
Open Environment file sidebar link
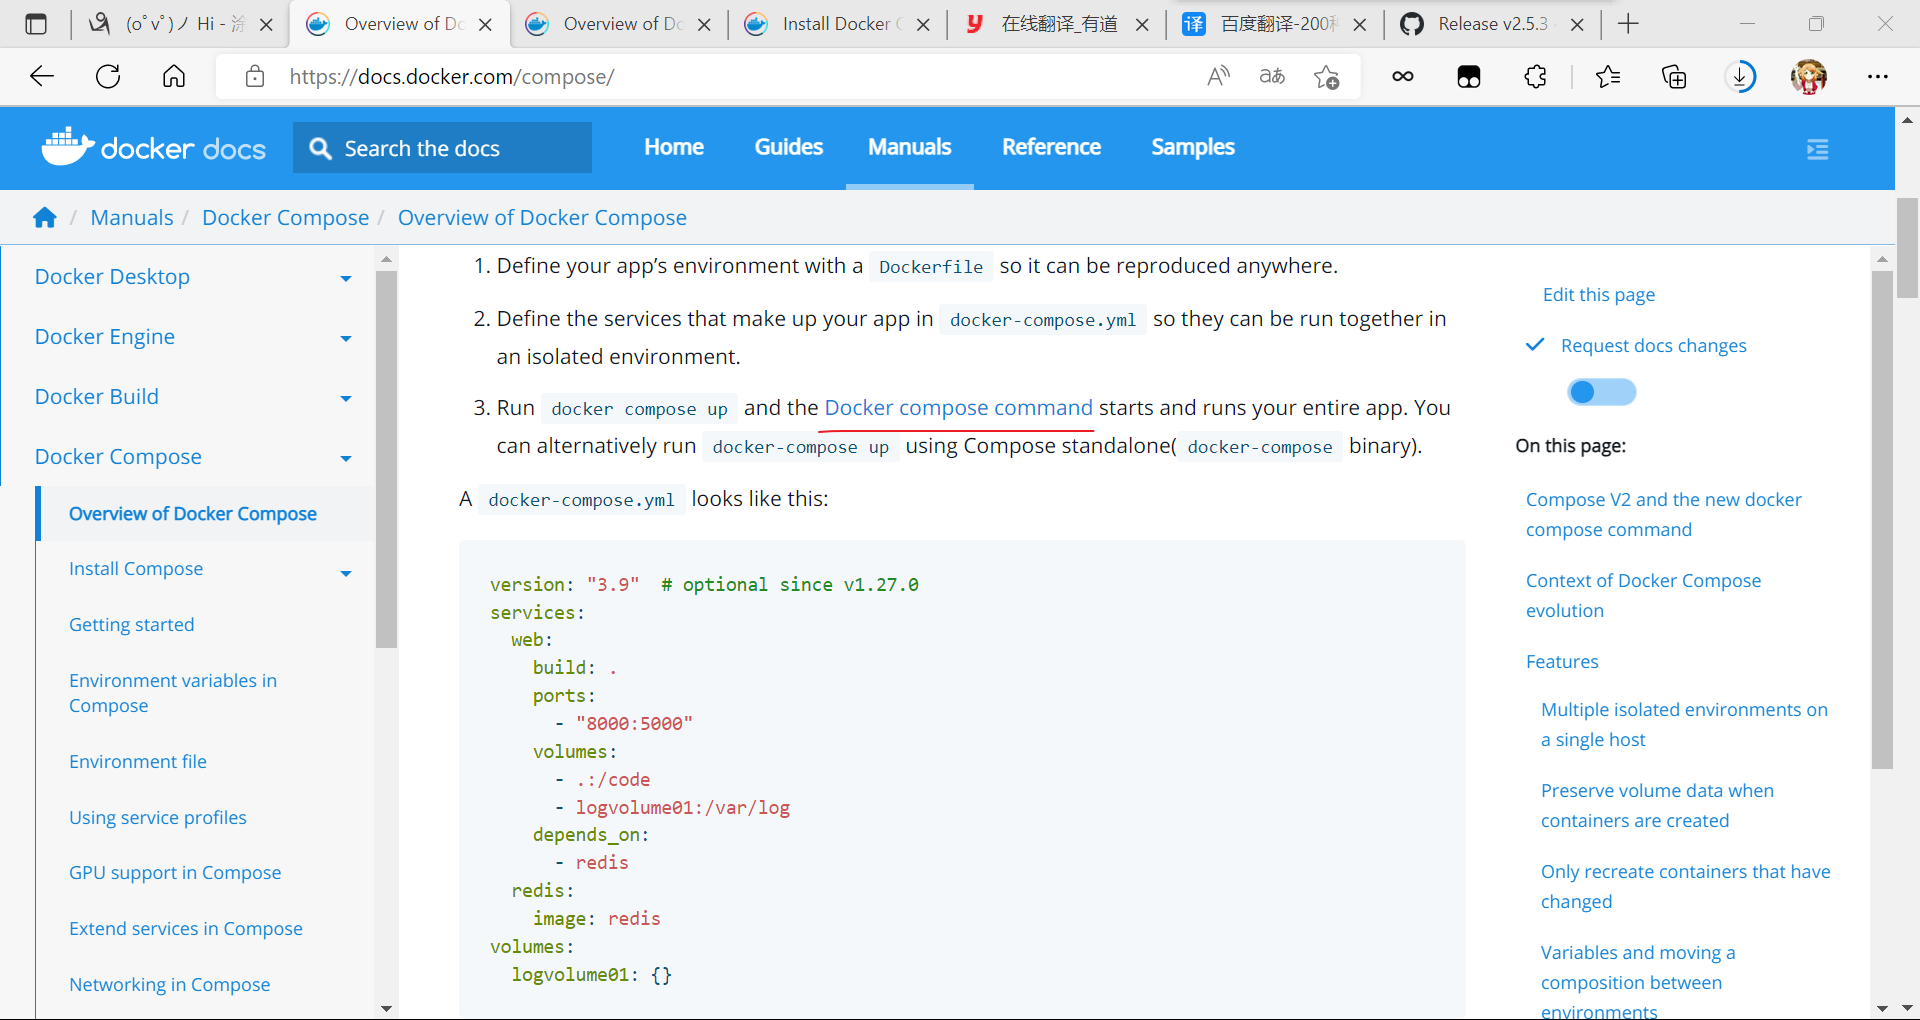coord(138,761)
